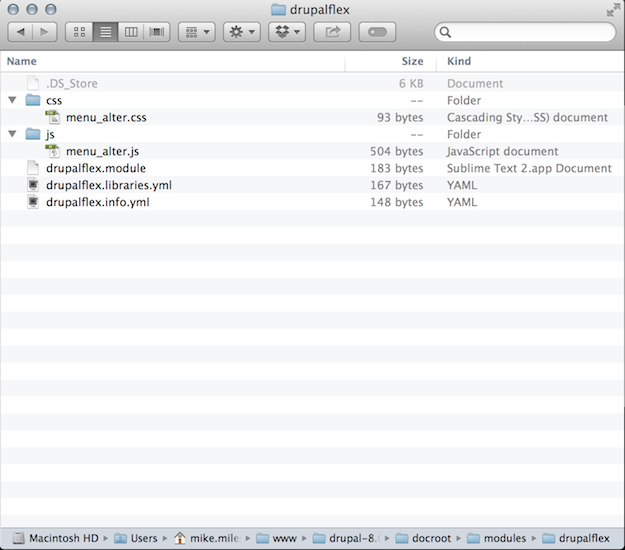Select the css folder name
Image resolution: width=625 pixels, height=550 pixels.
(x=54, y=100)
